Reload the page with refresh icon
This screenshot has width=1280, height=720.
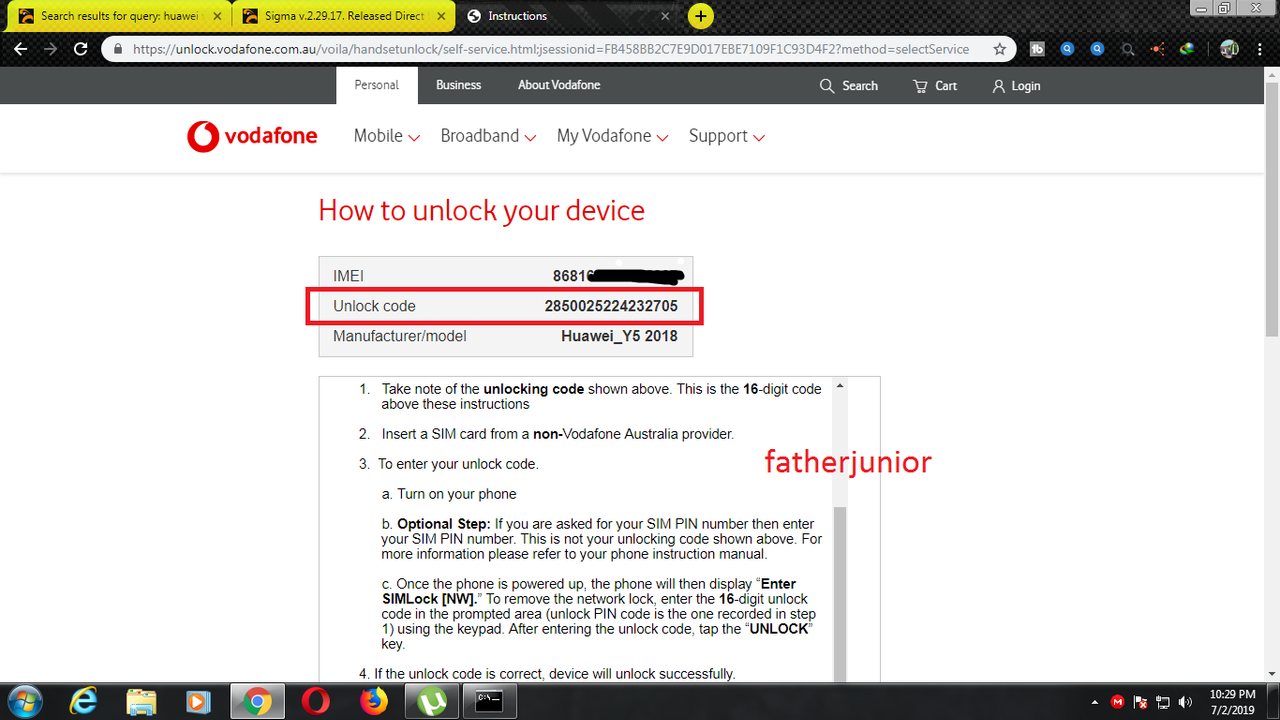coord(82,48)
